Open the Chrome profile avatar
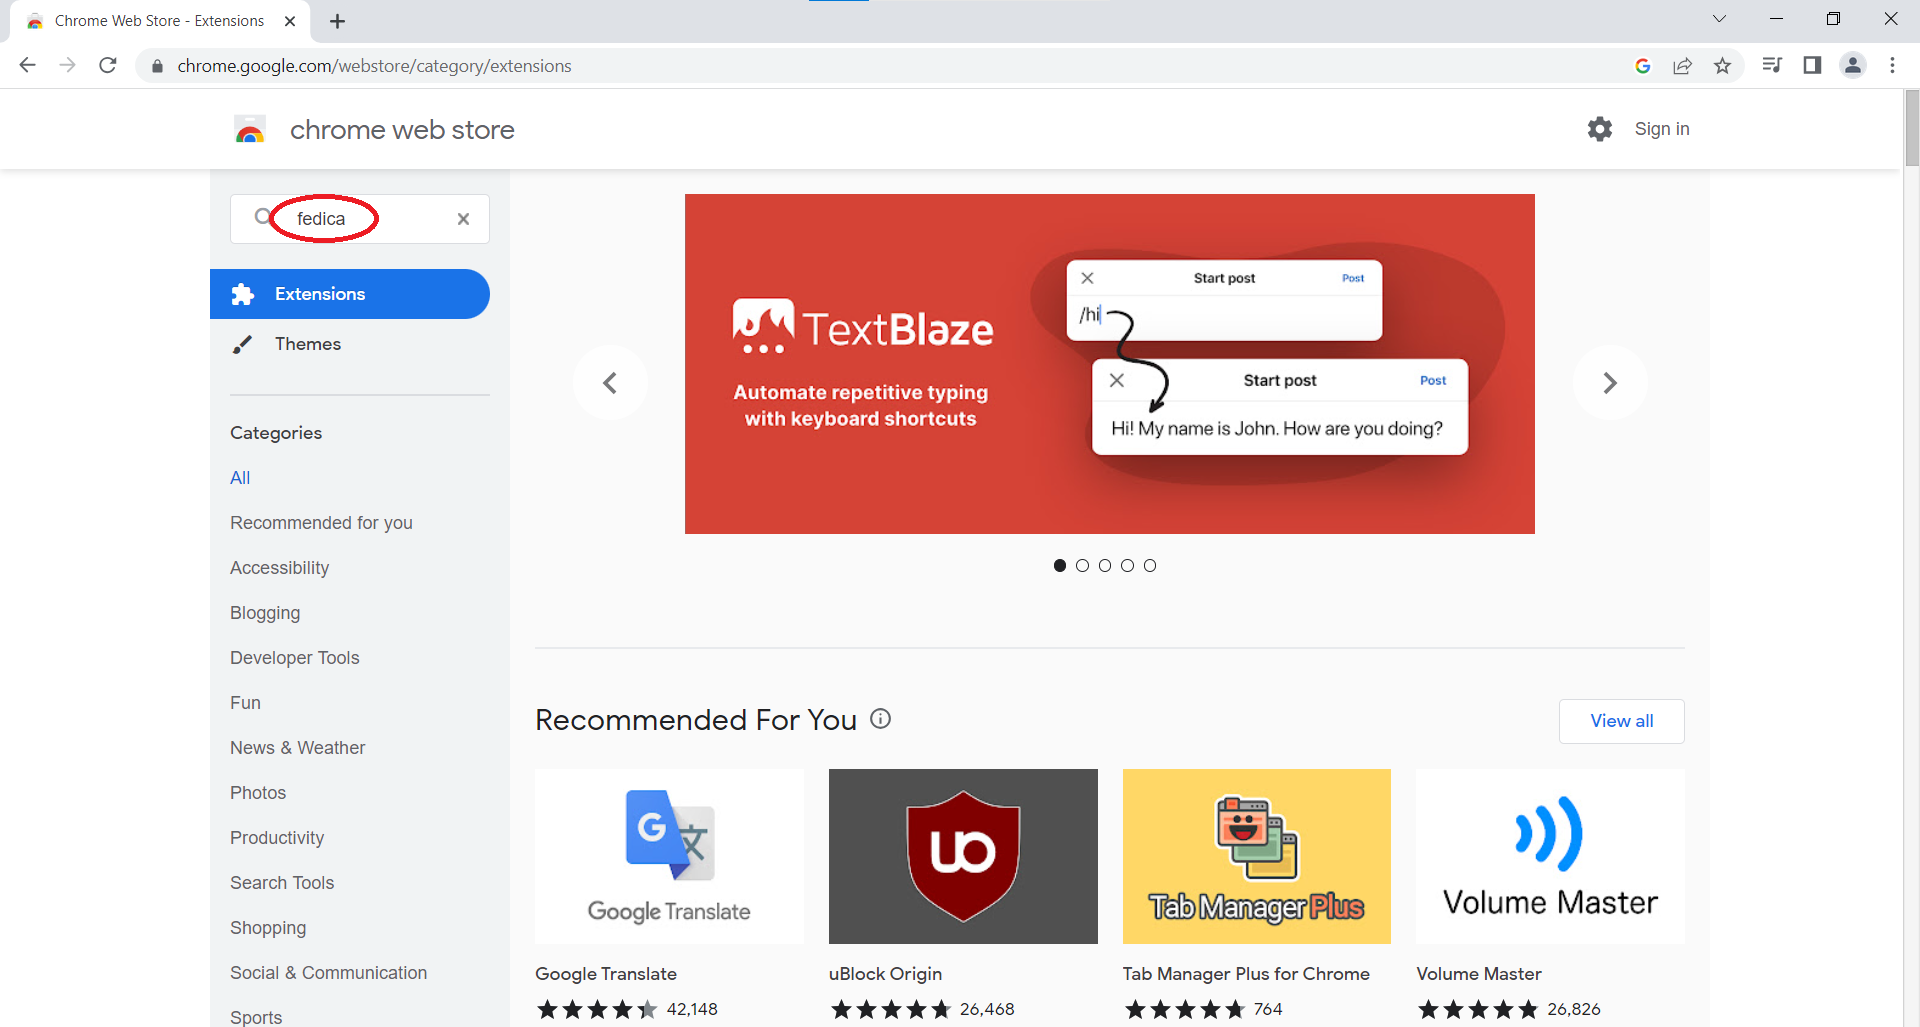This screenshot has height=1027, width=1920. (1853, 66)
